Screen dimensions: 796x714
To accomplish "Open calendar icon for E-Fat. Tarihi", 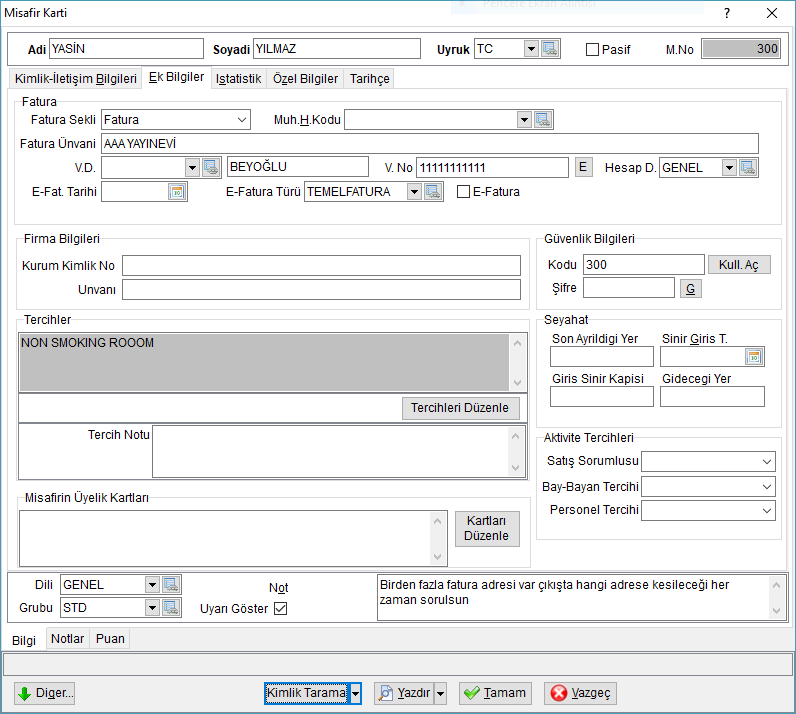I will tap(177, 192).
